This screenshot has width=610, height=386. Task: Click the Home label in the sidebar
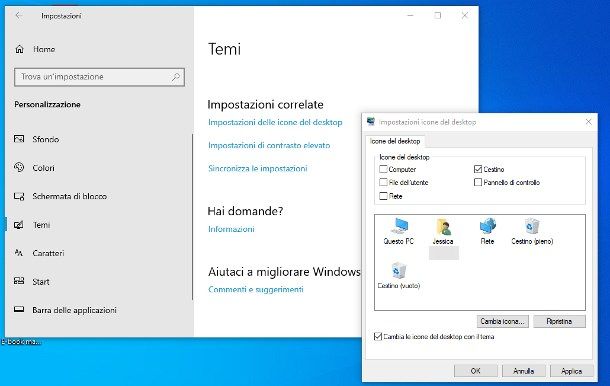point(44,49)
